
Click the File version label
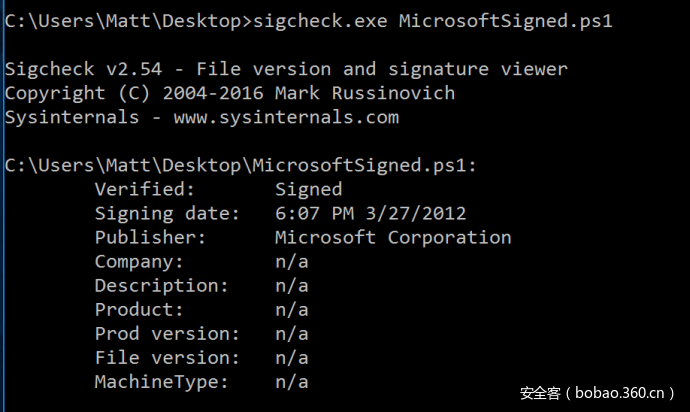167,358
